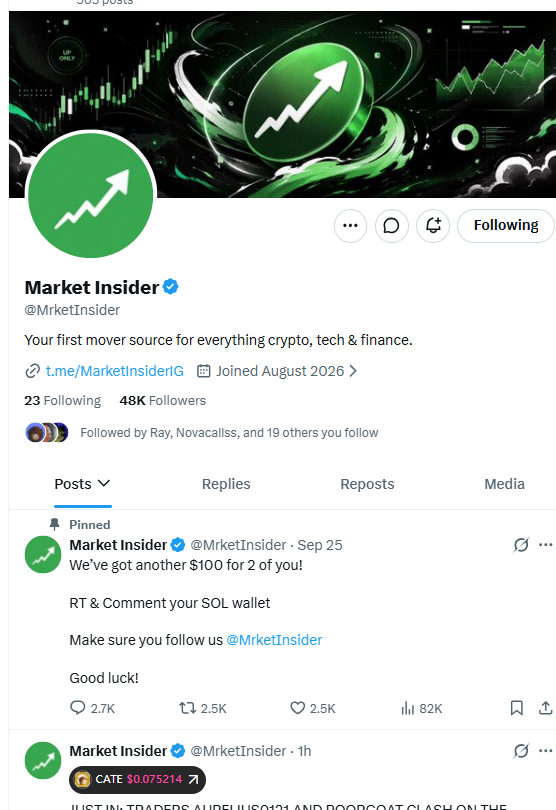Click the Following button to unfollow

(x=506, y=226)
